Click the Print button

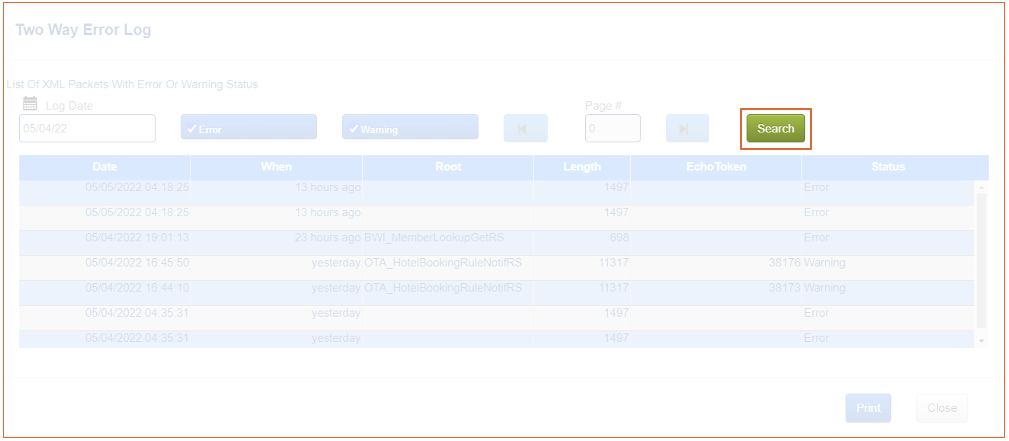coord(867,408)
